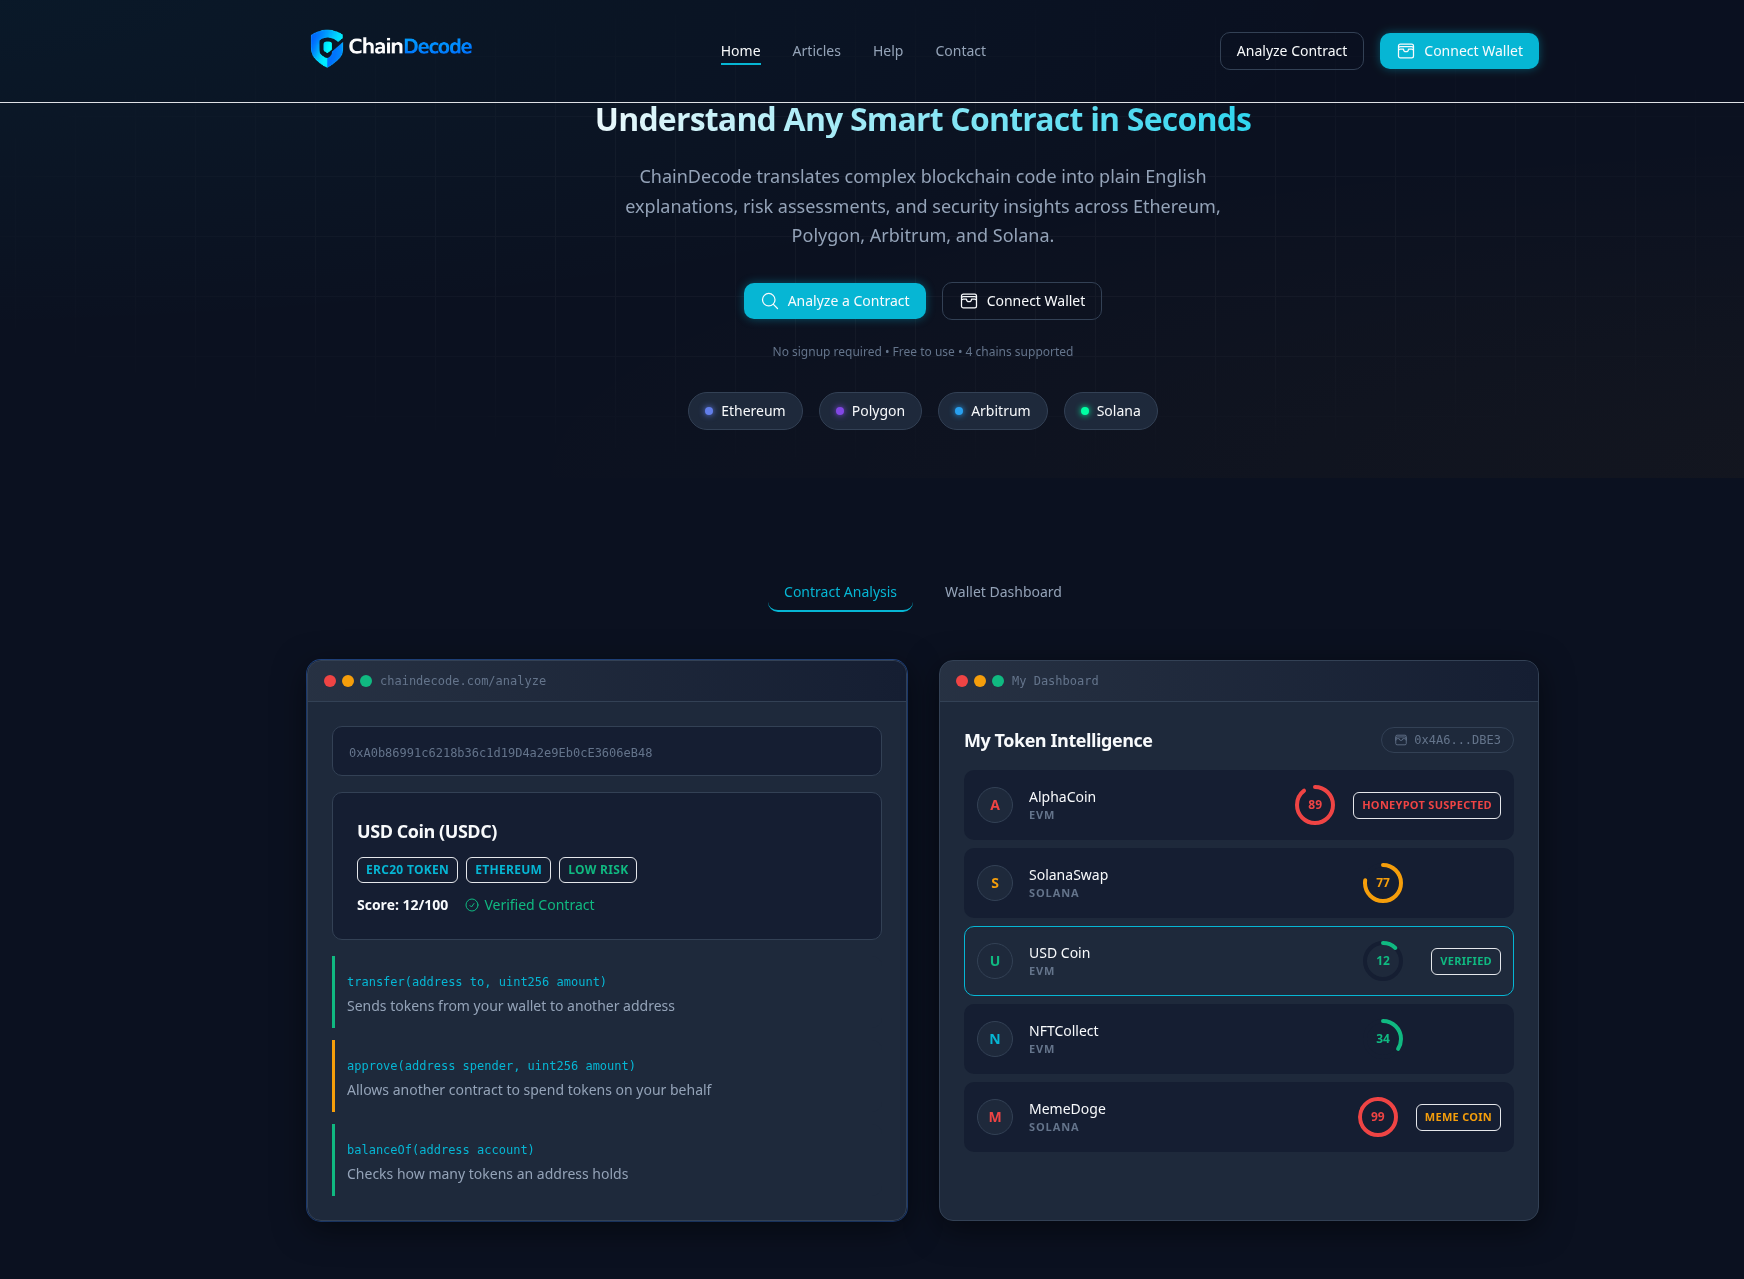Click the VERIFIED badge on USD Coin row

[x=1466, y=961]
